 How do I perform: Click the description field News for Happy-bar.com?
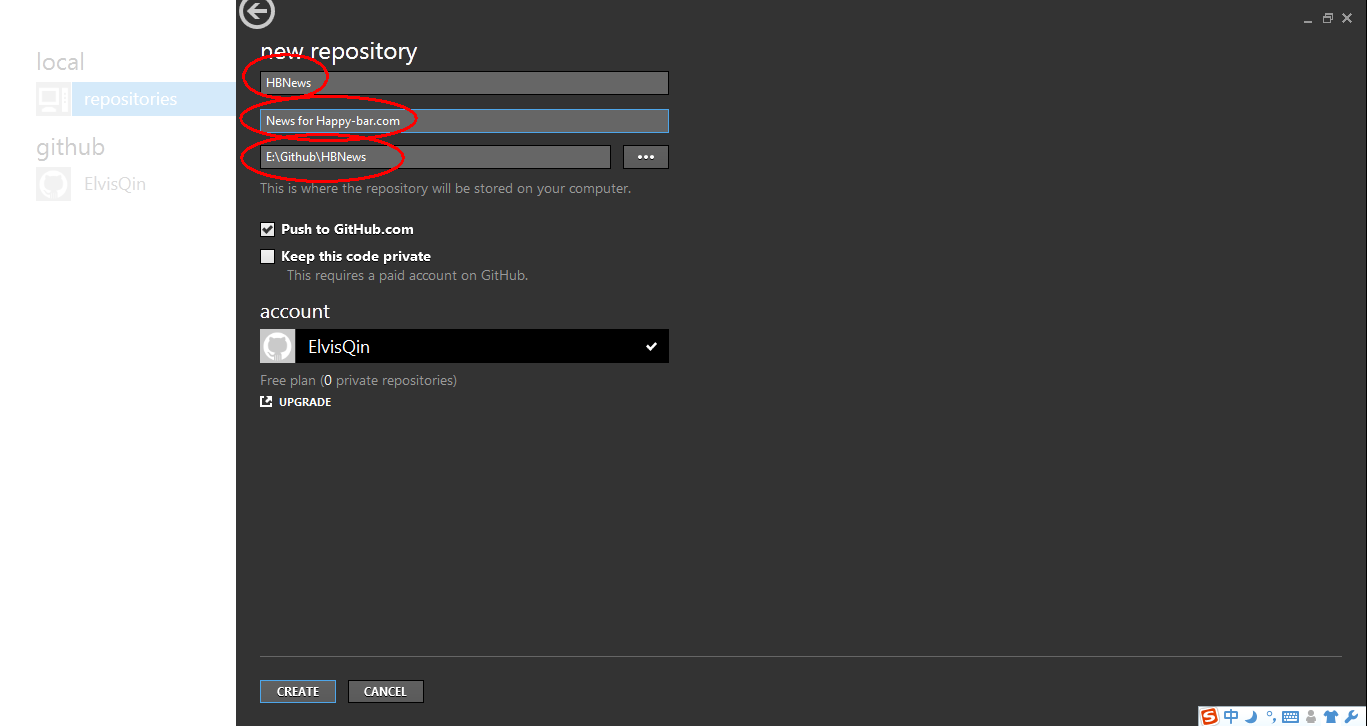(x=464, y=121)
